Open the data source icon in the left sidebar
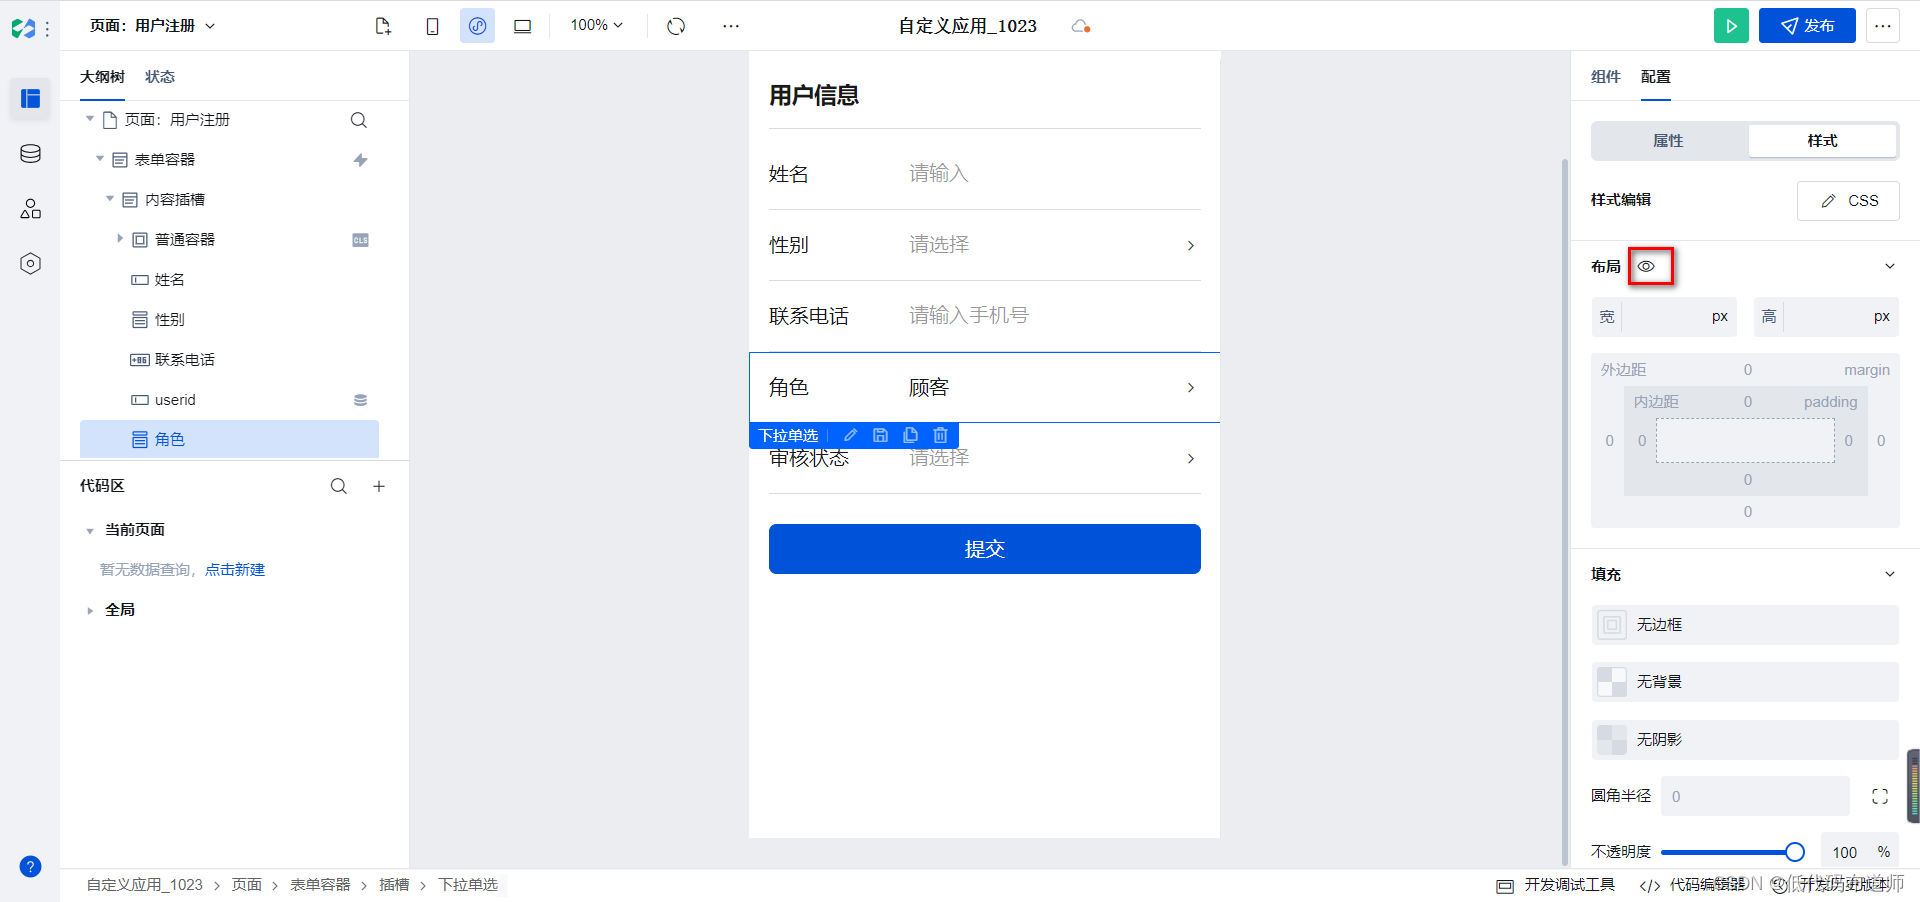The height and width of the screenshot is (902, 1920). [x=30, y=154]
